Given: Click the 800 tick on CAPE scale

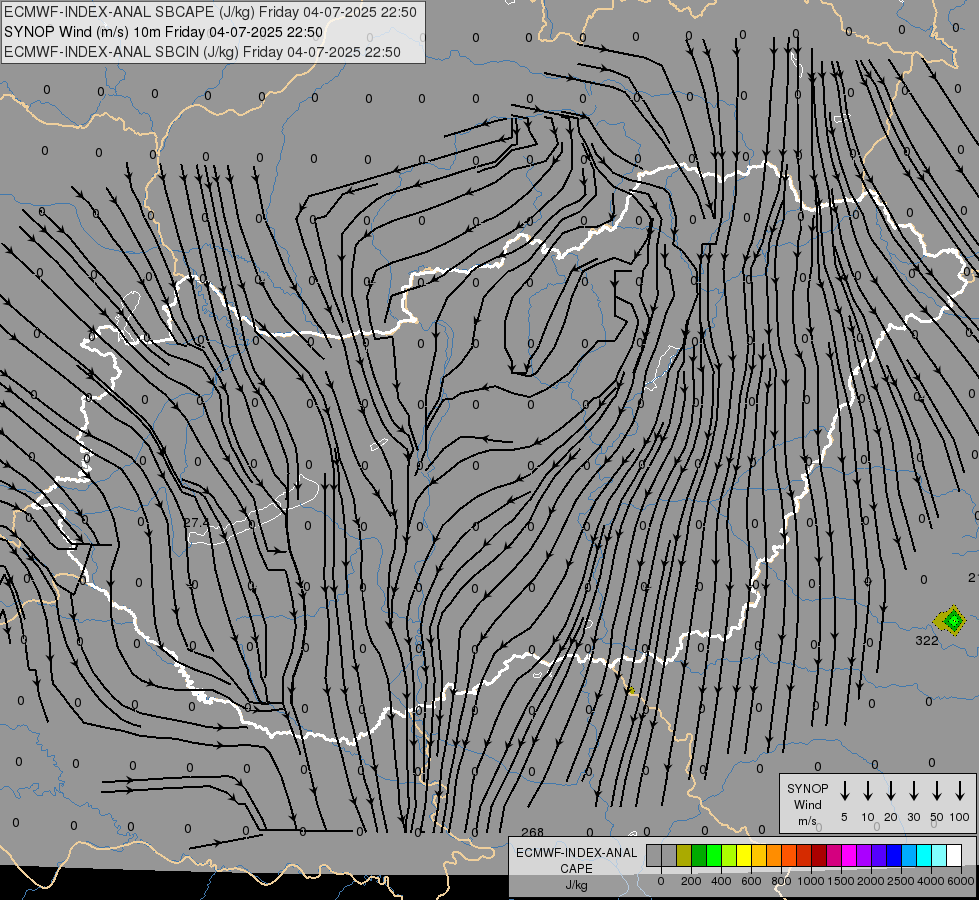Looking at the screenshot, I should pos(781,881).
